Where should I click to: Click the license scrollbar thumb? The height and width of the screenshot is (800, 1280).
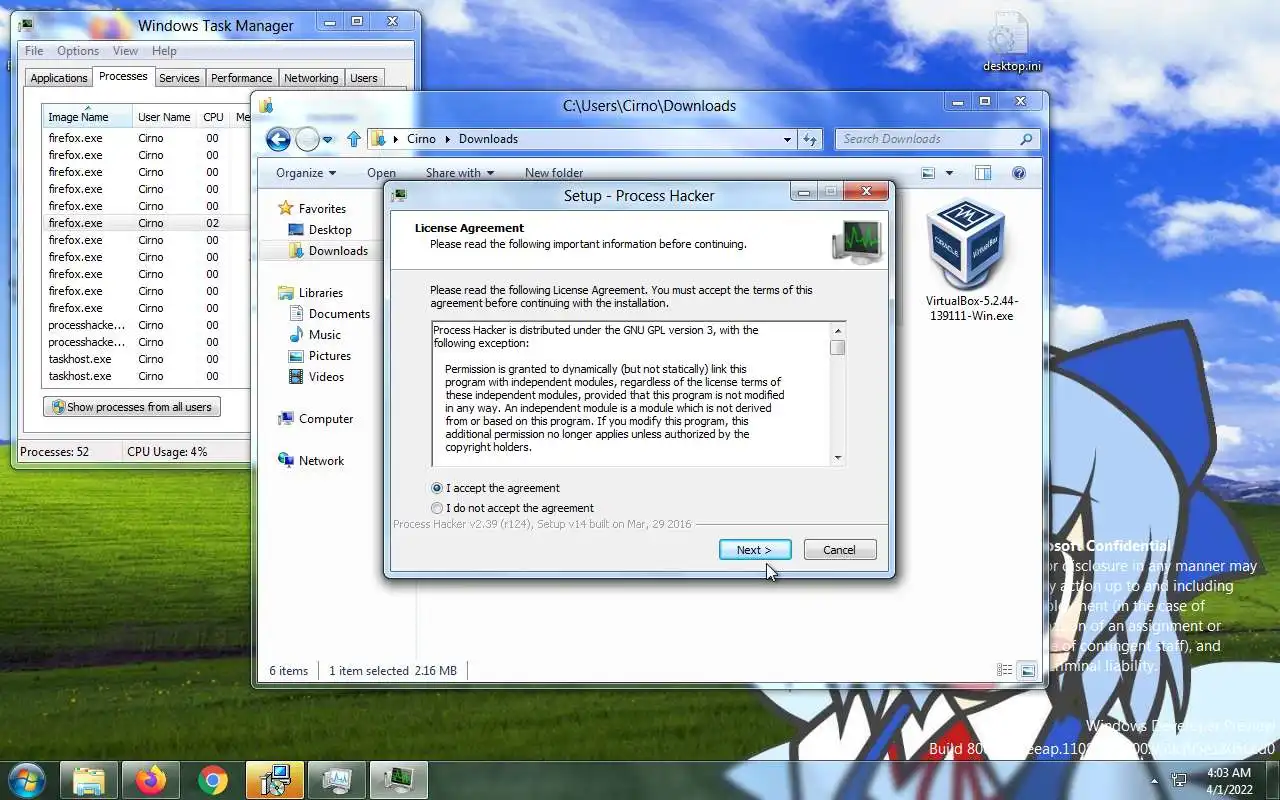click(x=838, y=347)
